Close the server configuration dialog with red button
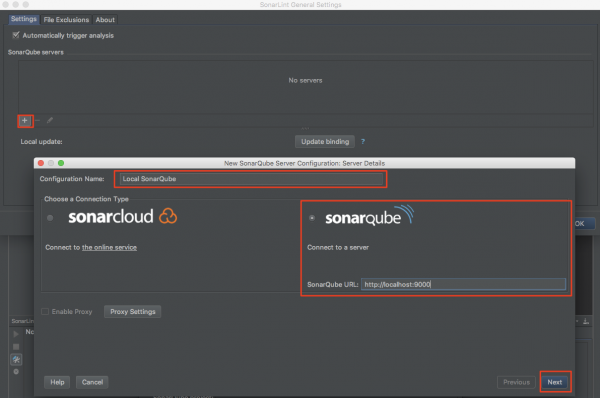Viewport: 600px width, 398px height. [41, 163]
